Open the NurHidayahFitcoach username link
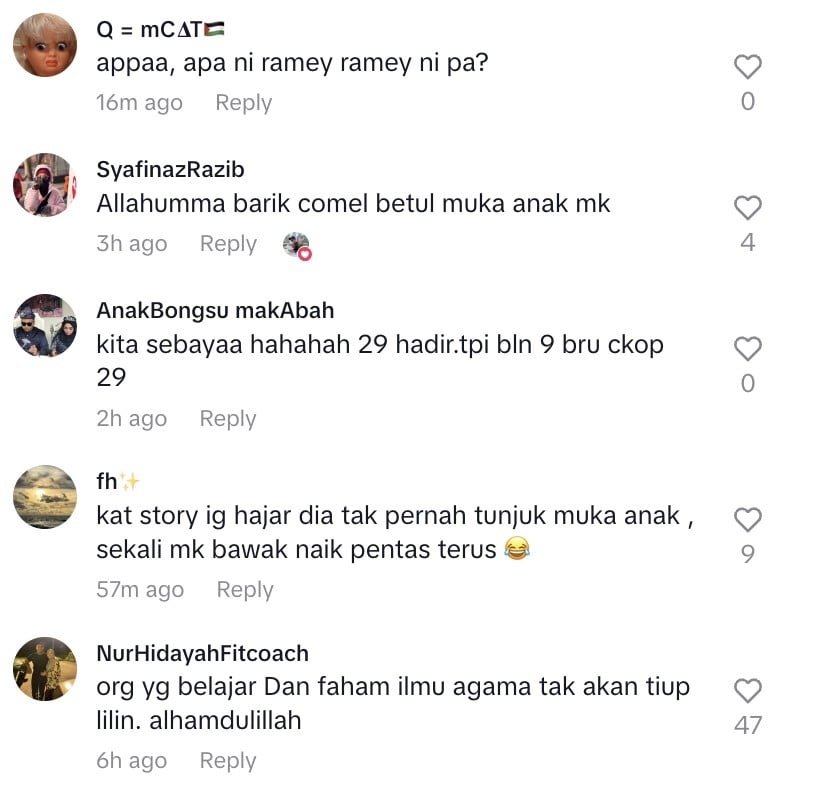The height and width of the screenshot is (798, 818). (x=202, y=653)
